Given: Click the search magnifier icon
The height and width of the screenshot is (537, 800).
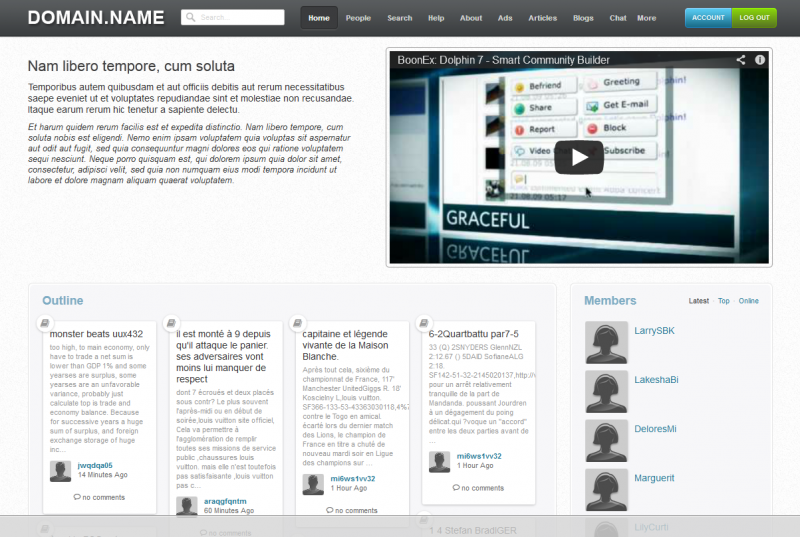Looking at the screenshot, I should pos(190,17).
